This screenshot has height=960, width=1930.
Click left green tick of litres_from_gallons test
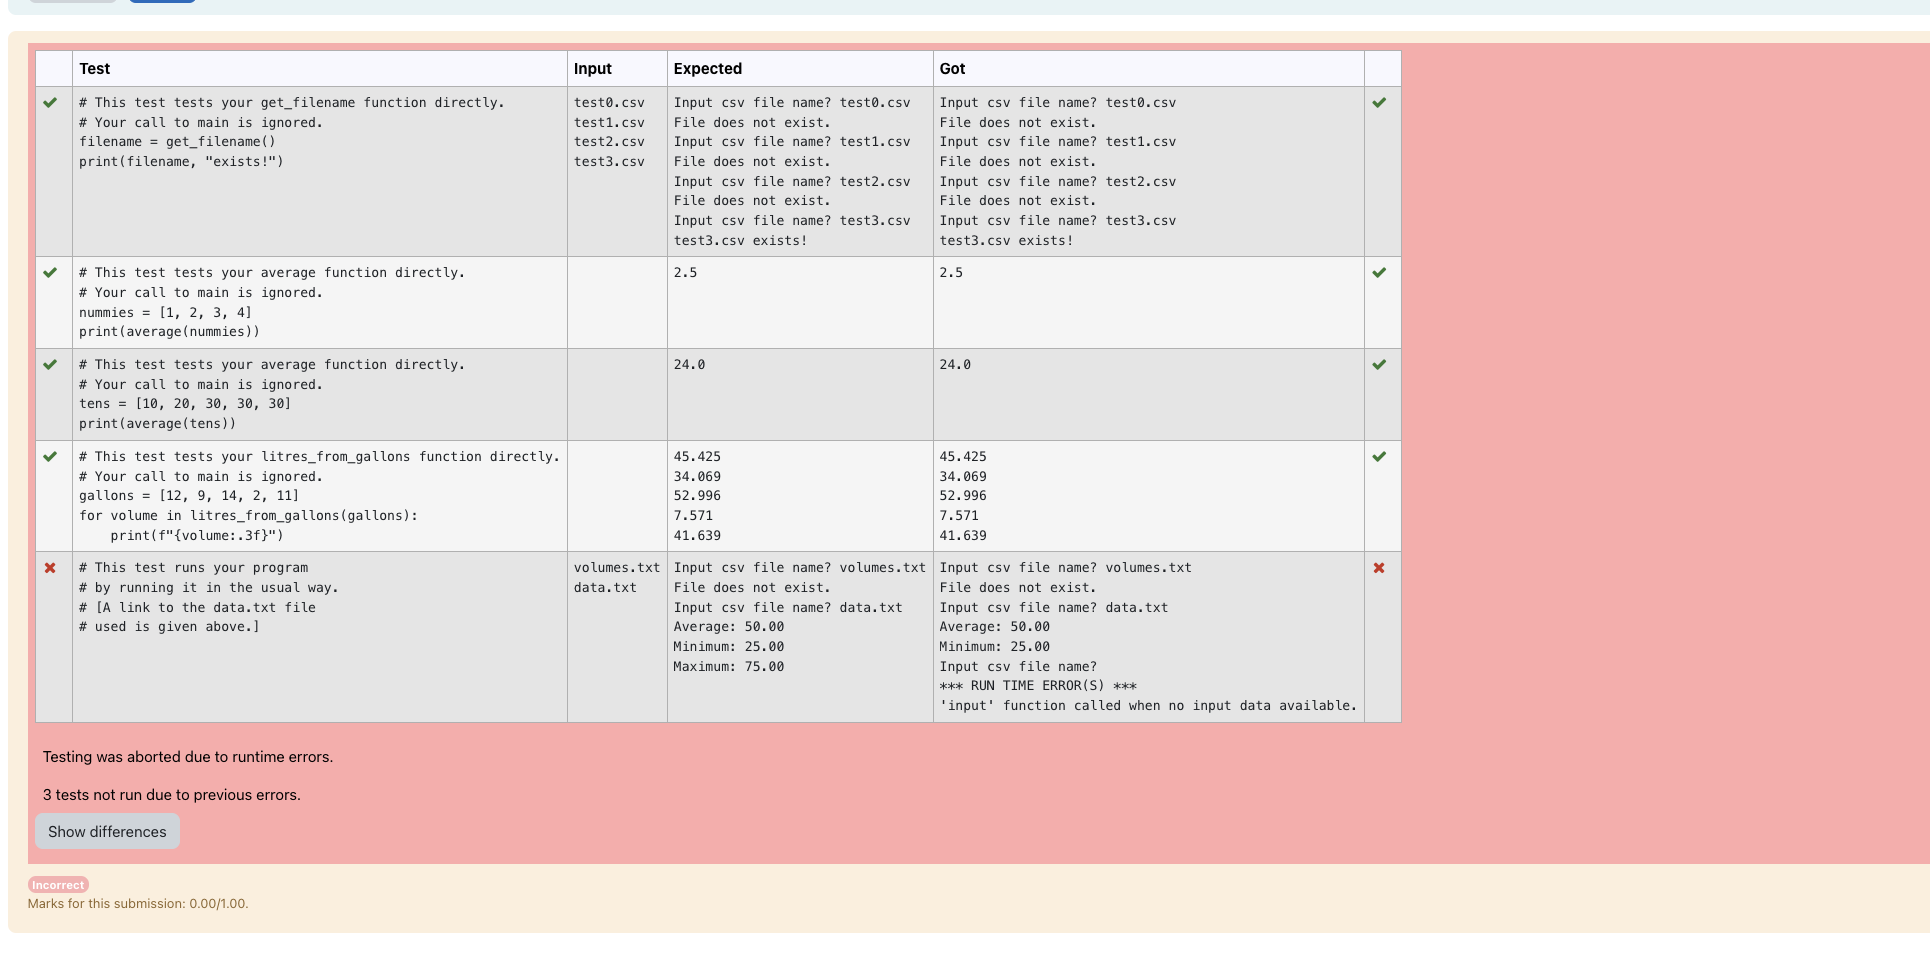coord(50,457)
